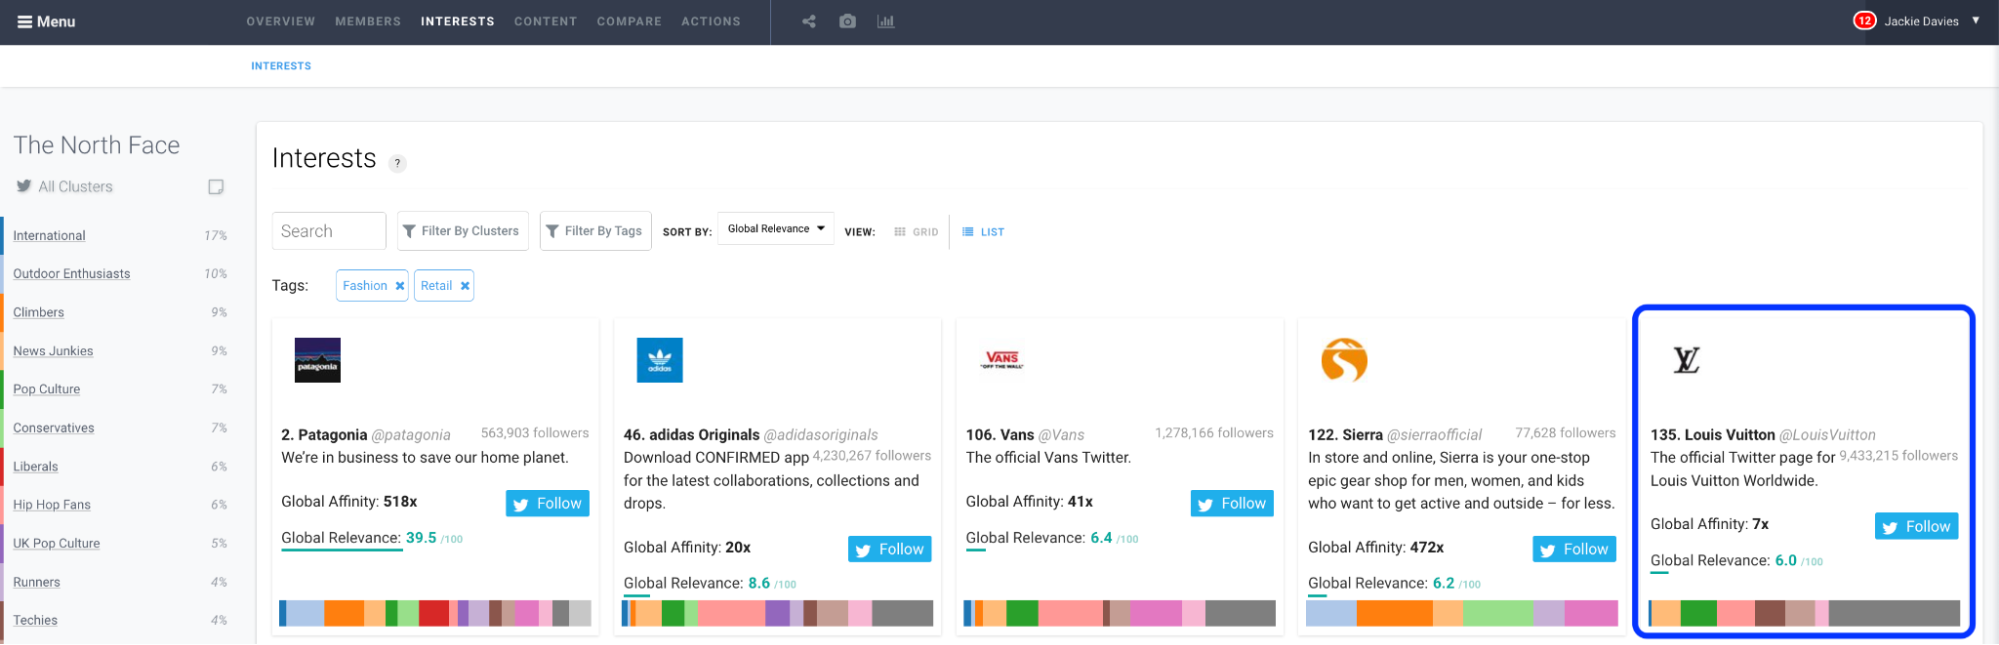Click the Patagonia logo
The width and height of the screenshot is (1999, 645).
[x=318, y=360]
